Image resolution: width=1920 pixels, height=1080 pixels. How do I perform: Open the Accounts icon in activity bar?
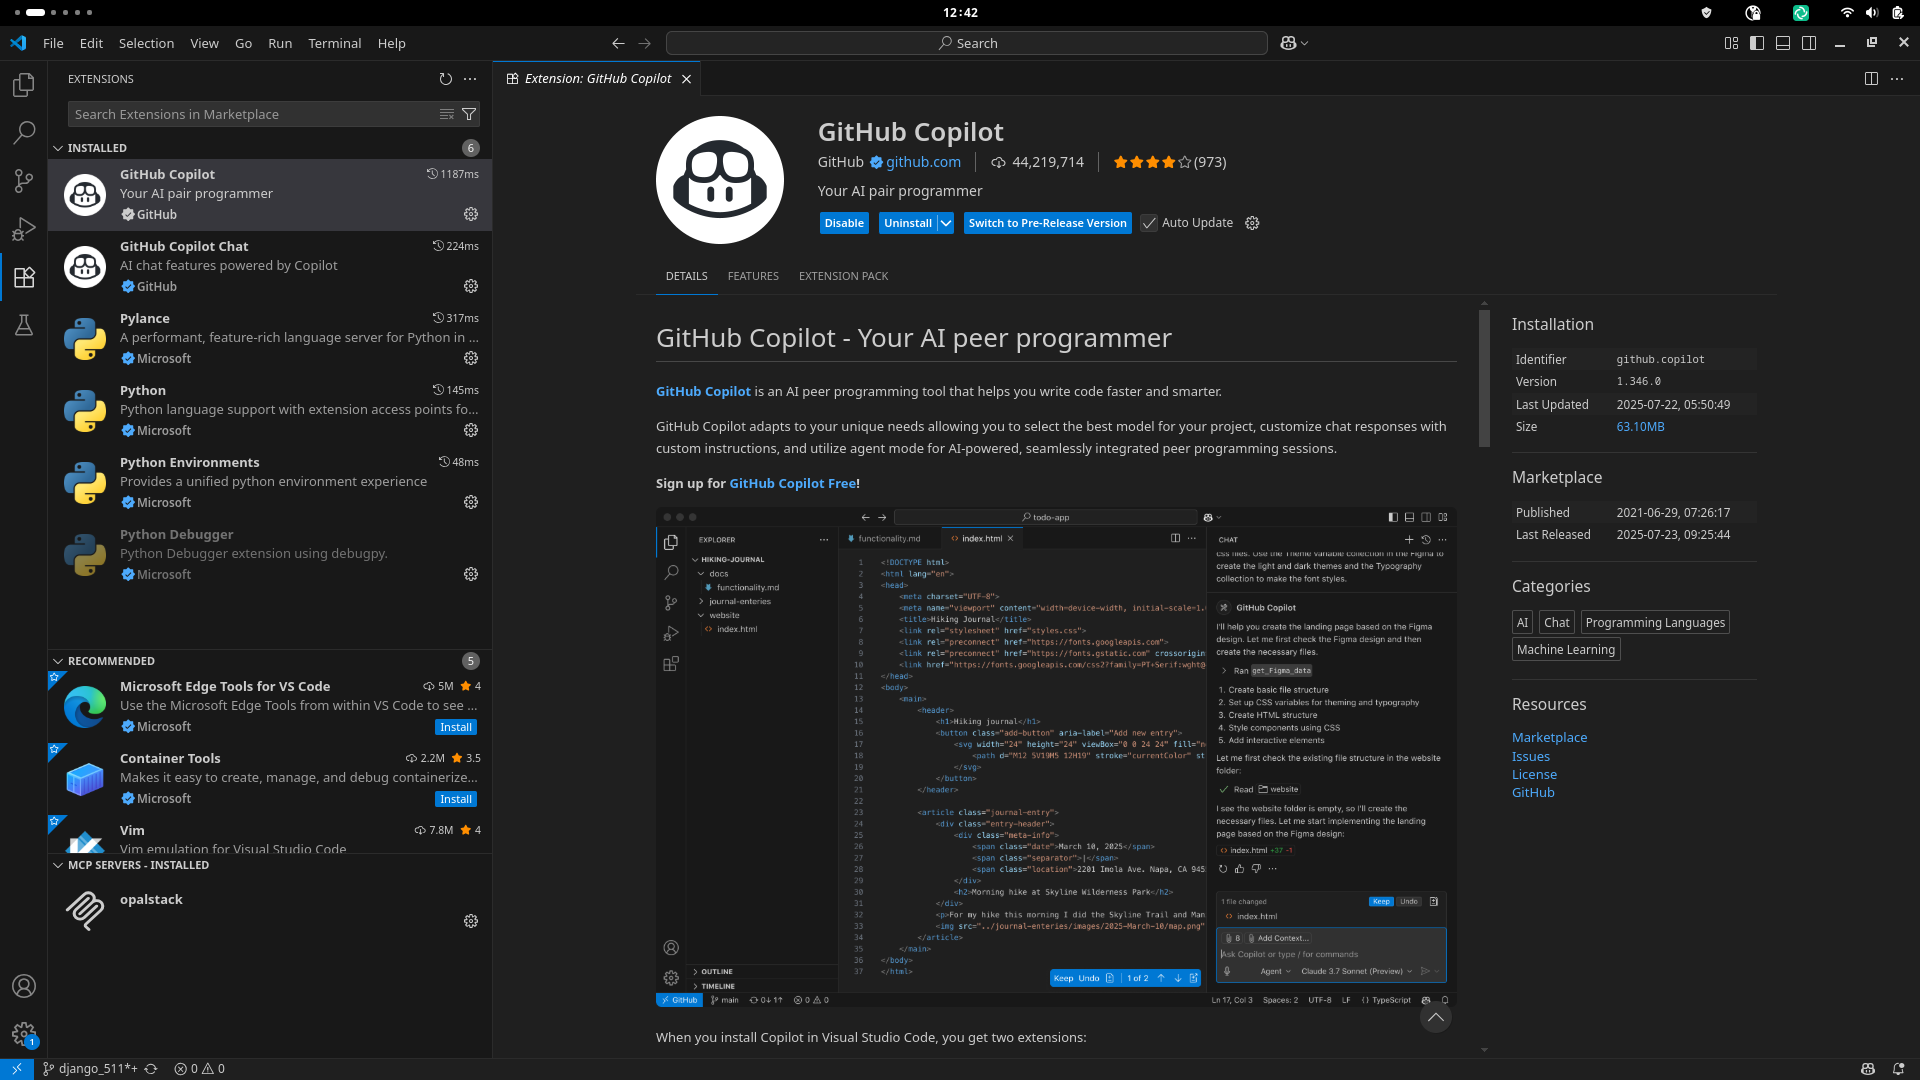(24, 986)
